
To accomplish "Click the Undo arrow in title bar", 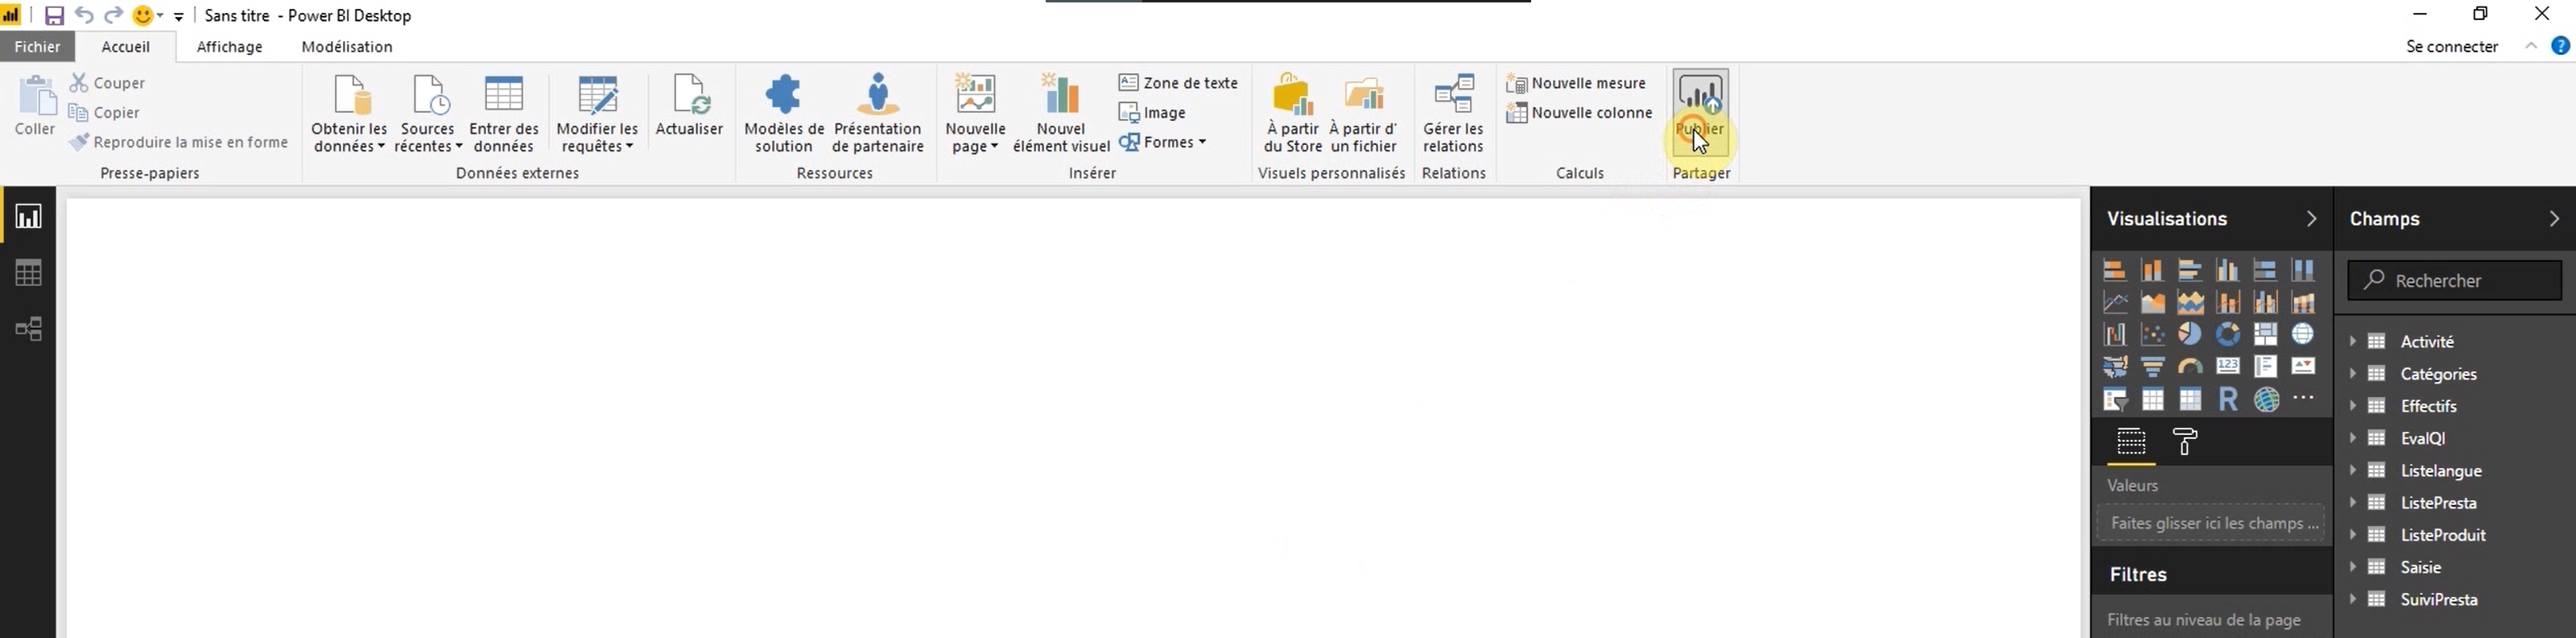I will [84, 15].
